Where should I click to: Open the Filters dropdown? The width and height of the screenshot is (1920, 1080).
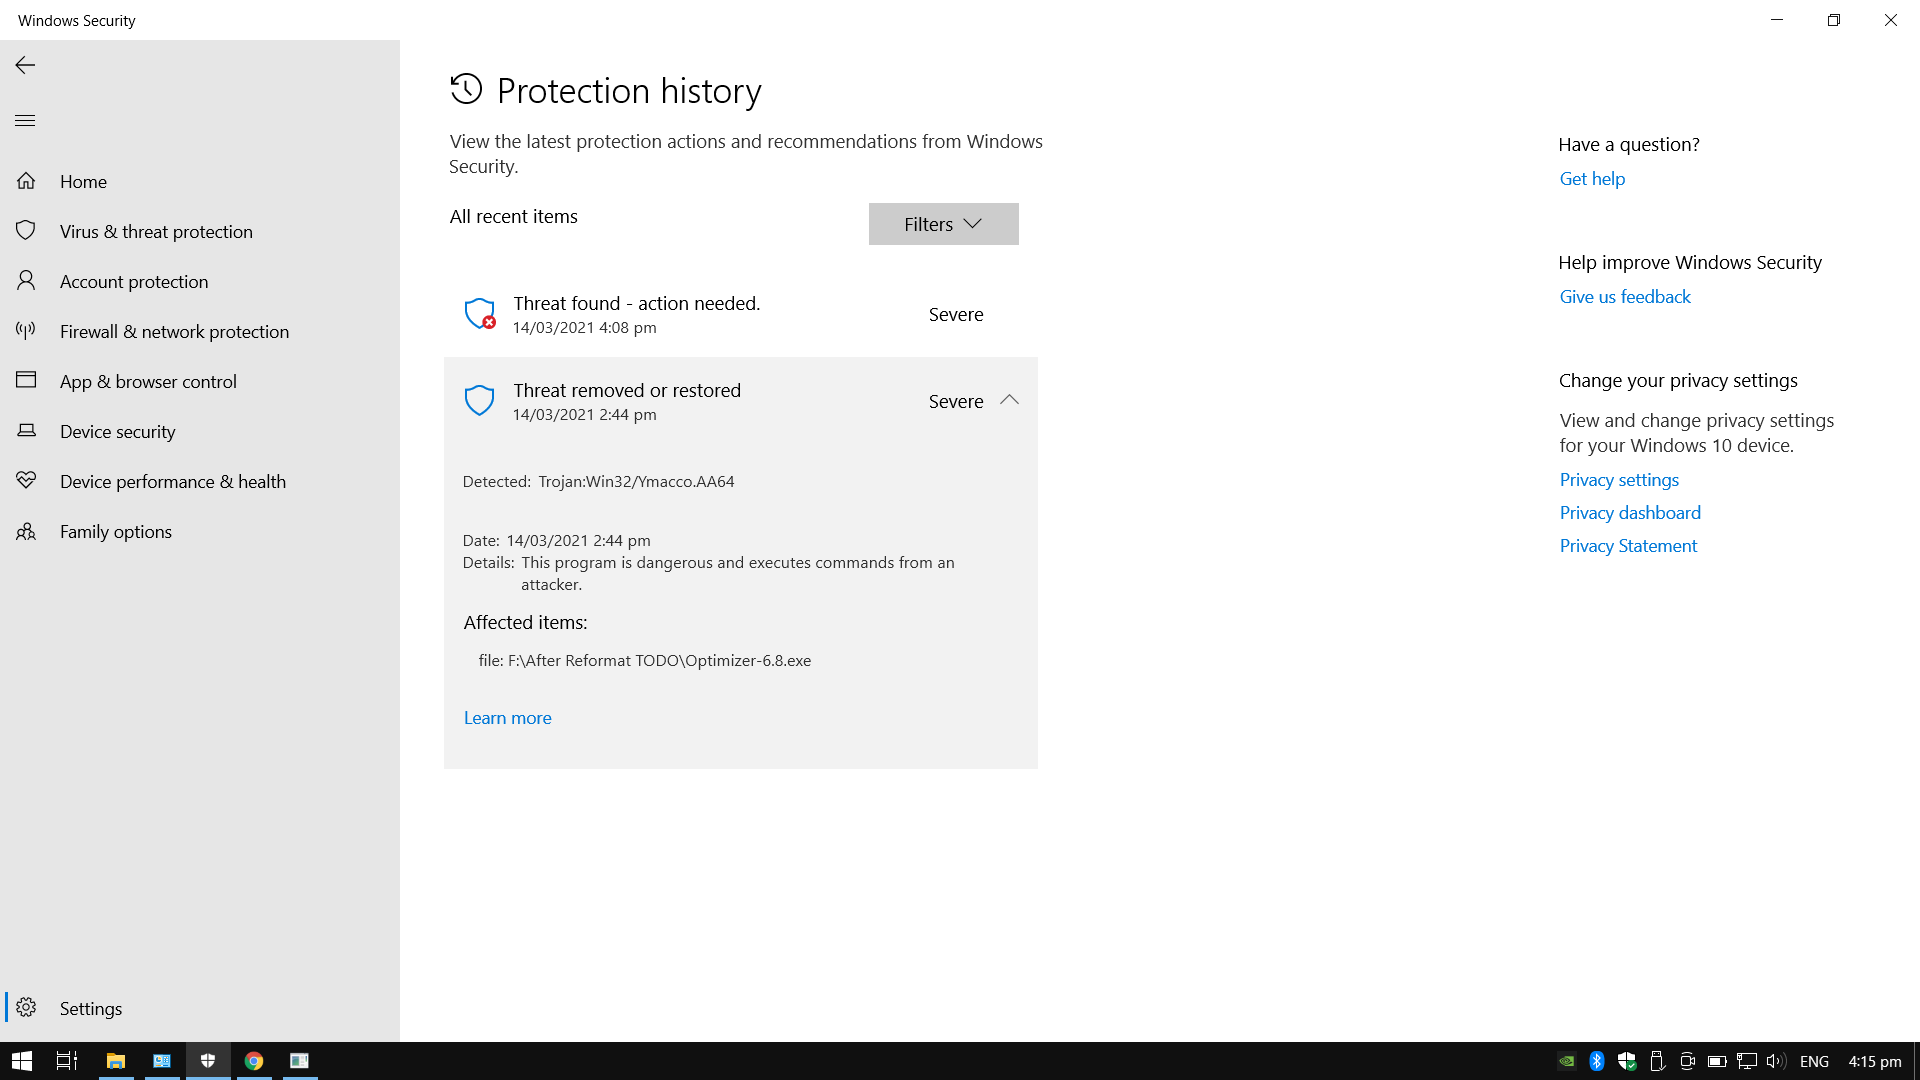click(942, 224)
